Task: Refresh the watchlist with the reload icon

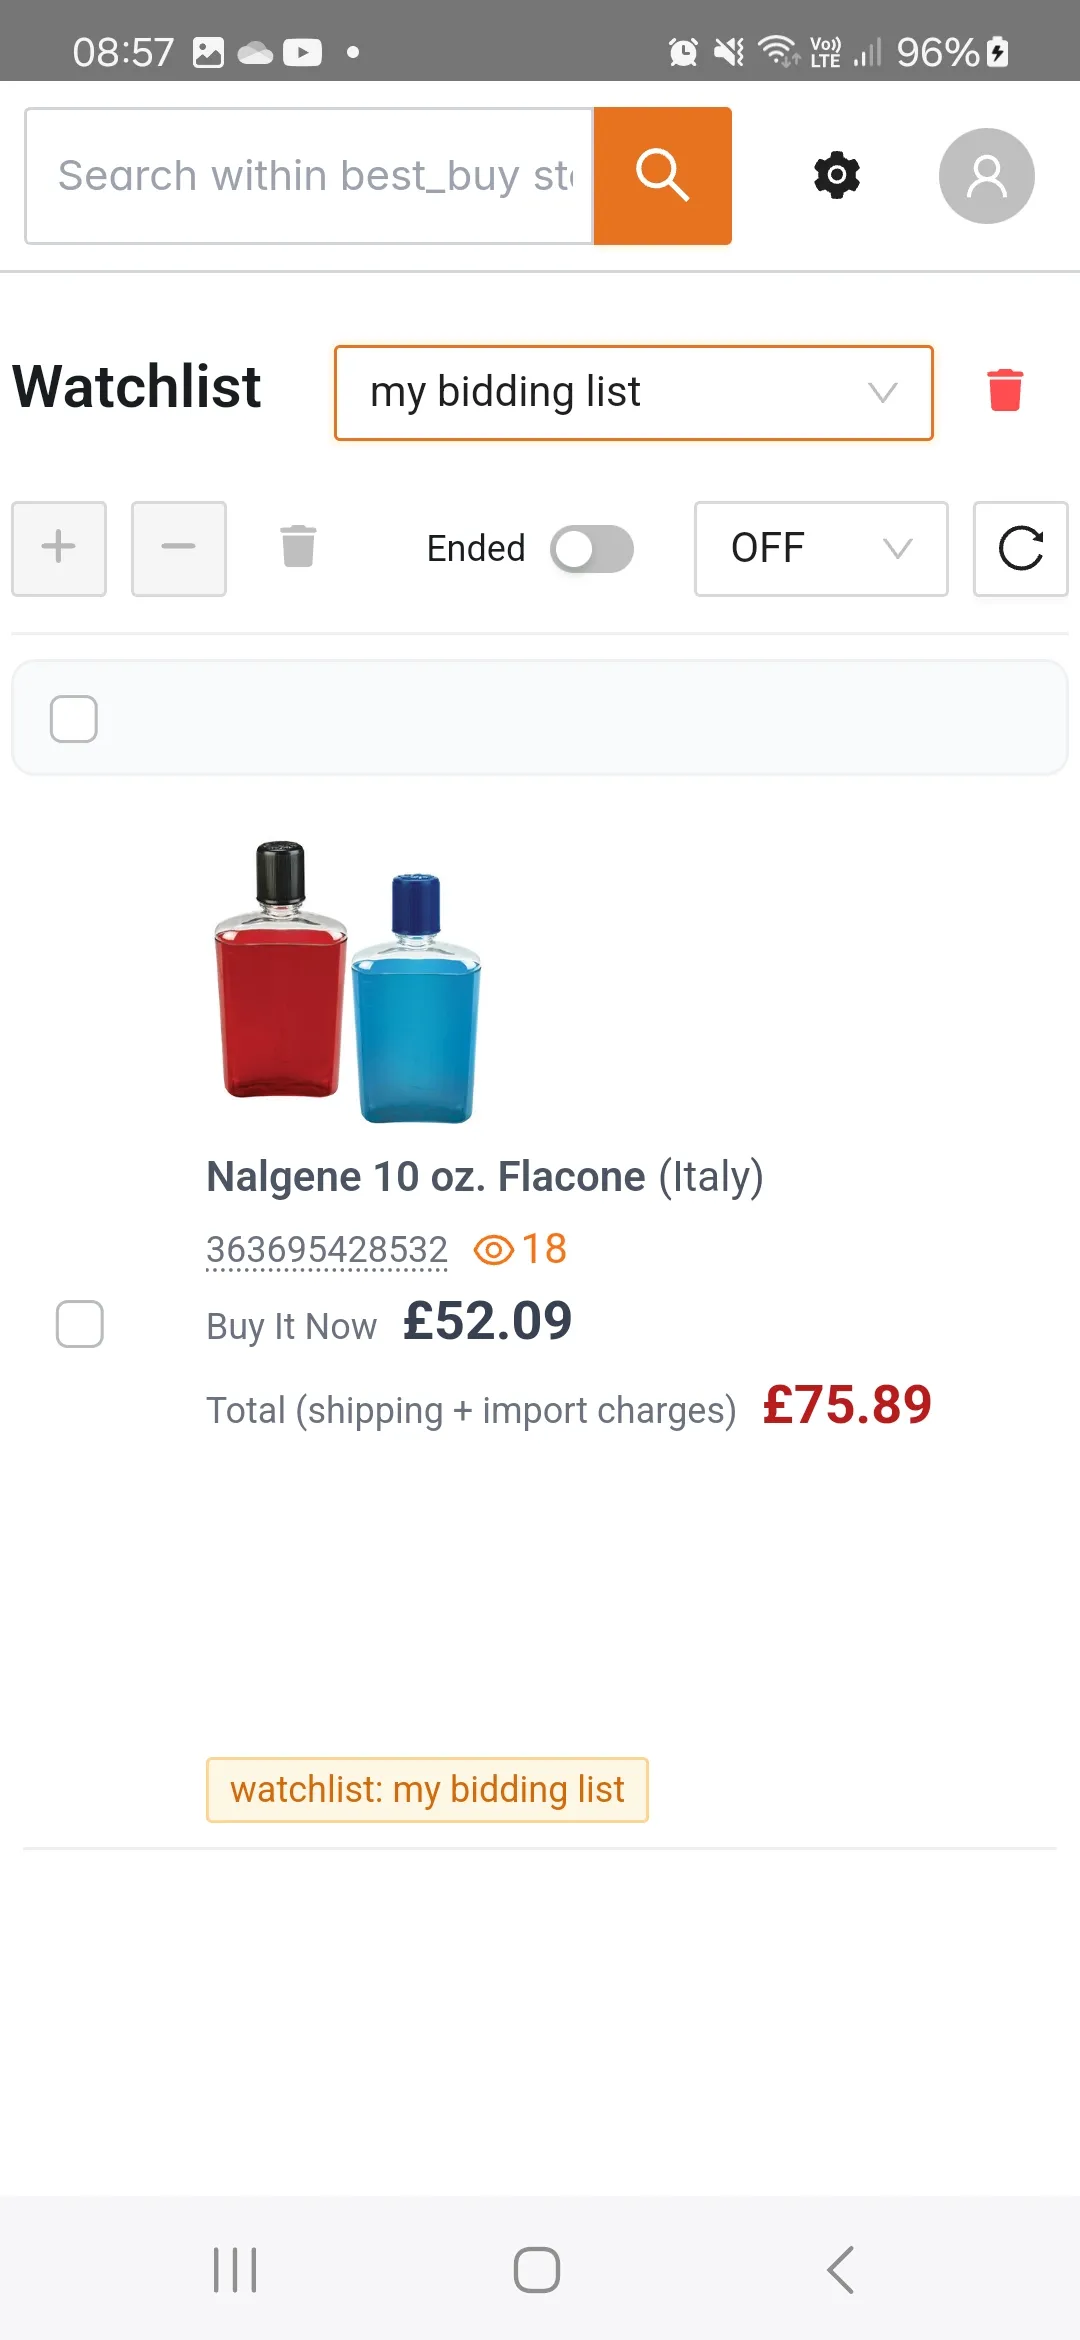Action: click(x=1021, y=548)
